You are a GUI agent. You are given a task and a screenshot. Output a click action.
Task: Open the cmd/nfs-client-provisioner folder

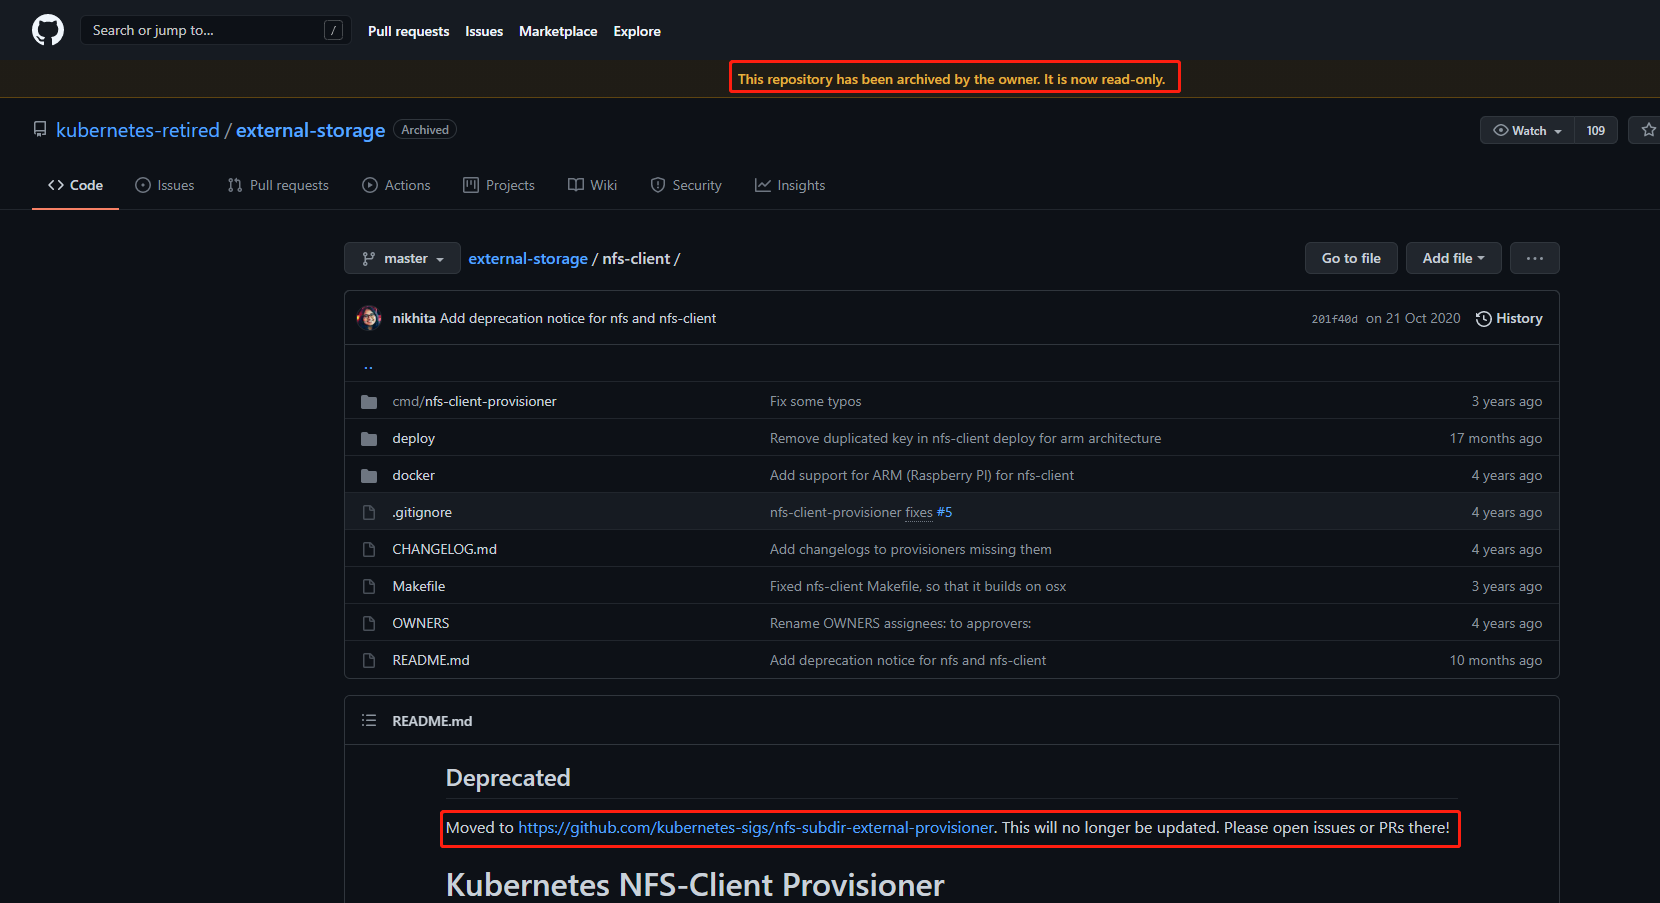pyautogui.click(x=474, y=401)
